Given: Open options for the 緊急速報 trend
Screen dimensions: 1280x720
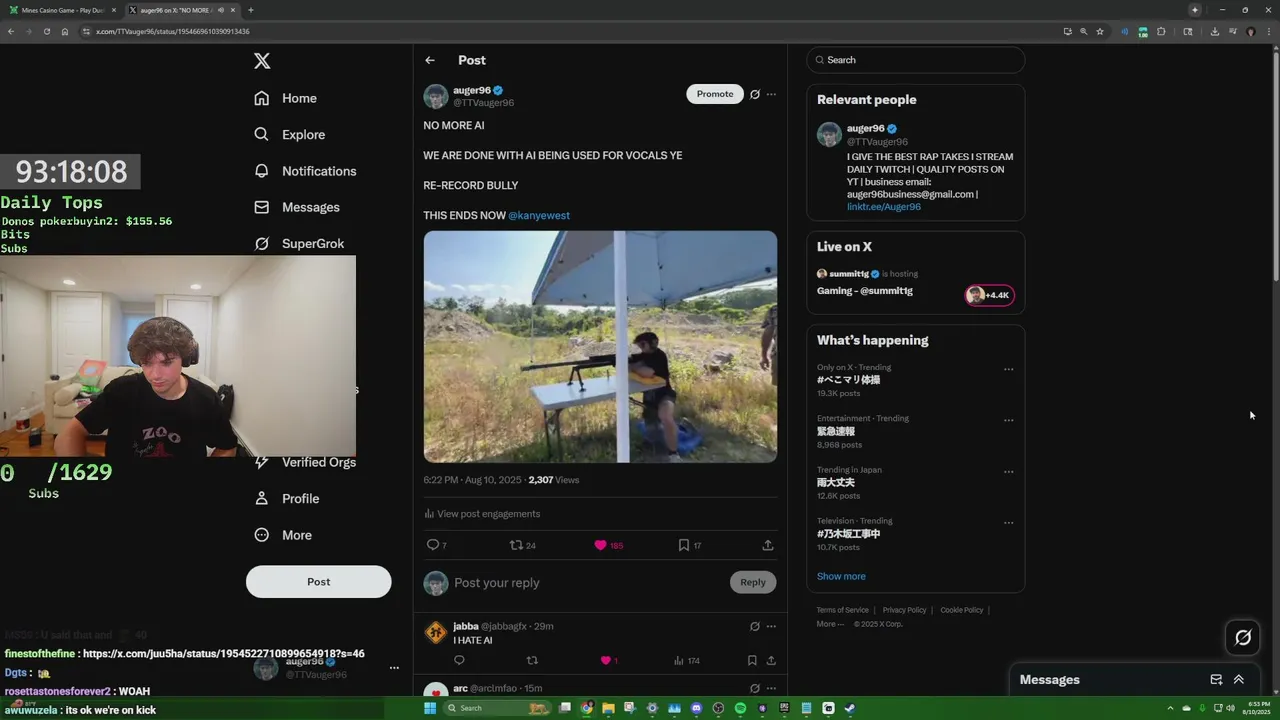Looking at the screenshot, I should [1008, 420].
